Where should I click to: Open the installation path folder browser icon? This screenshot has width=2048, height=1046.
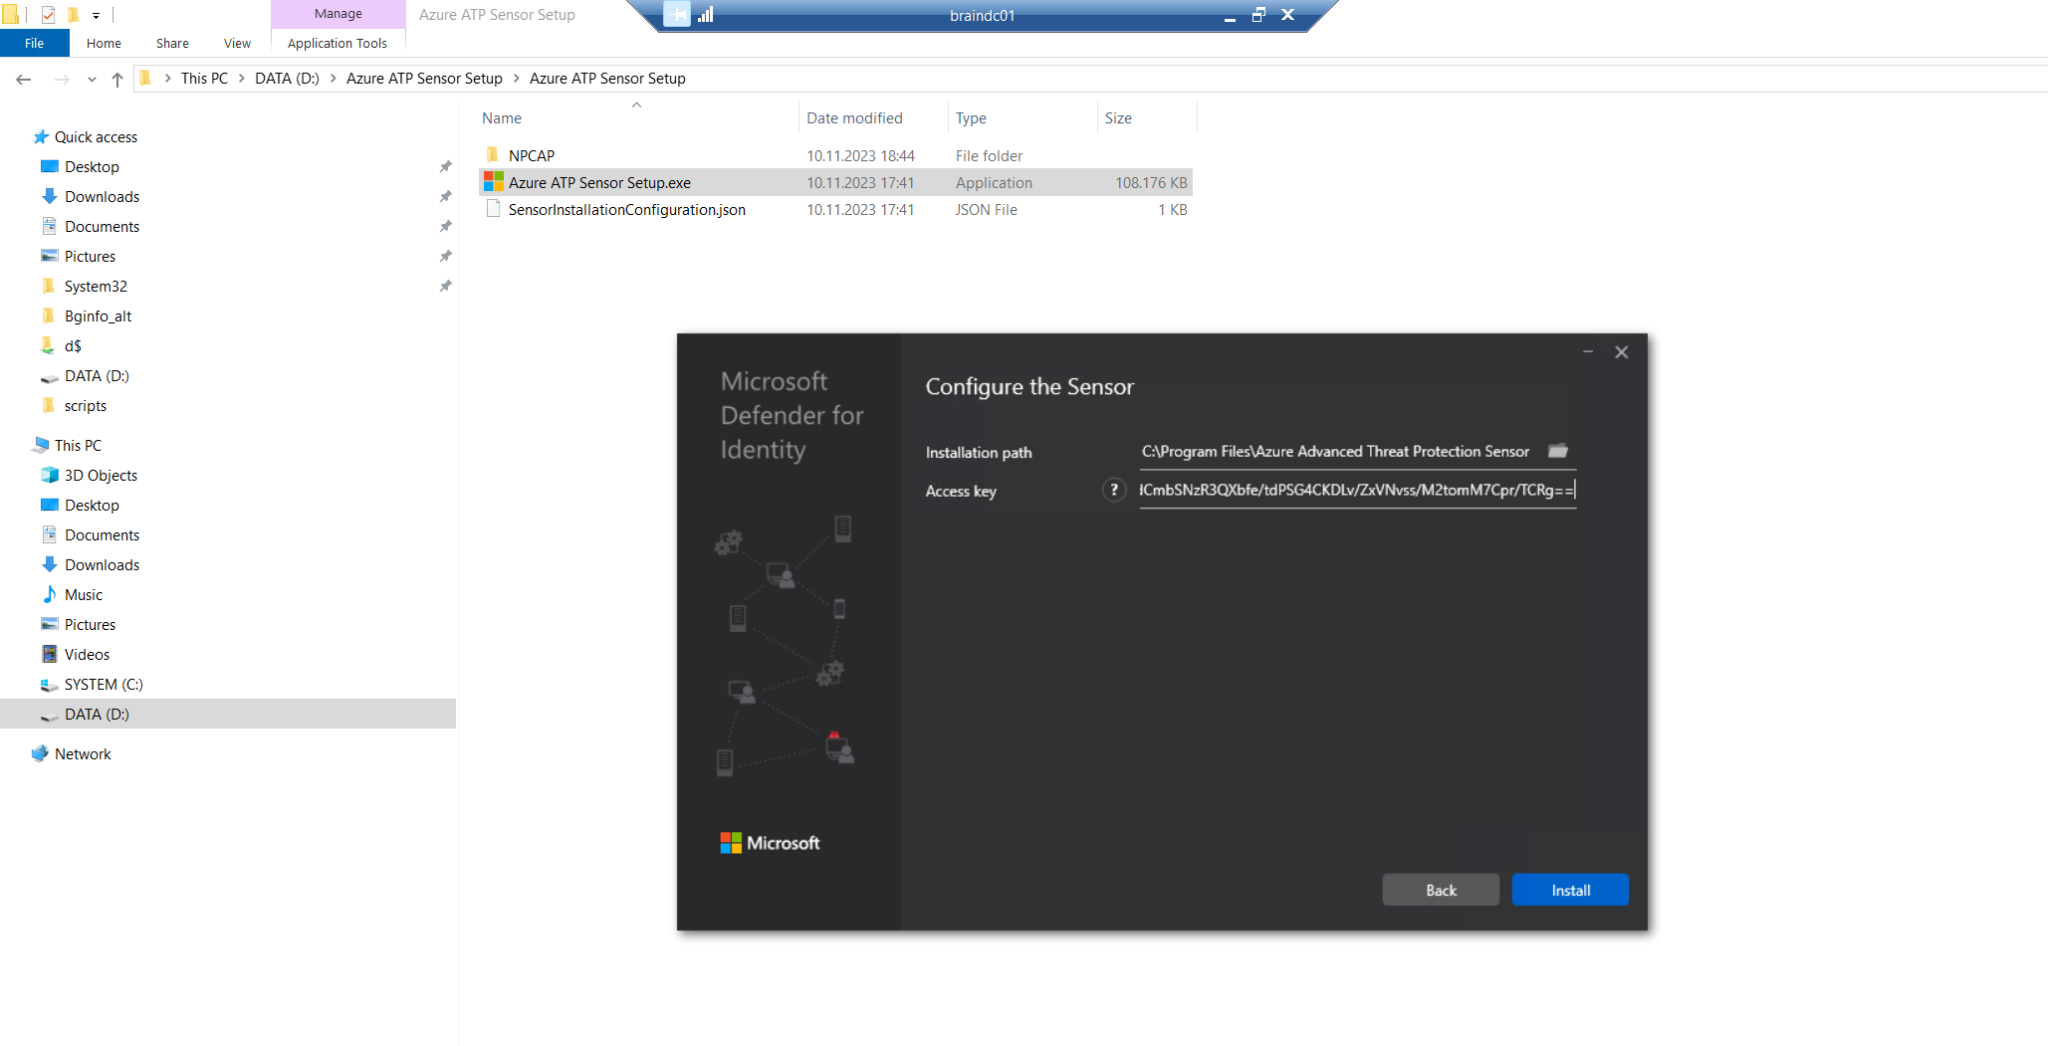pos(1557,451)
